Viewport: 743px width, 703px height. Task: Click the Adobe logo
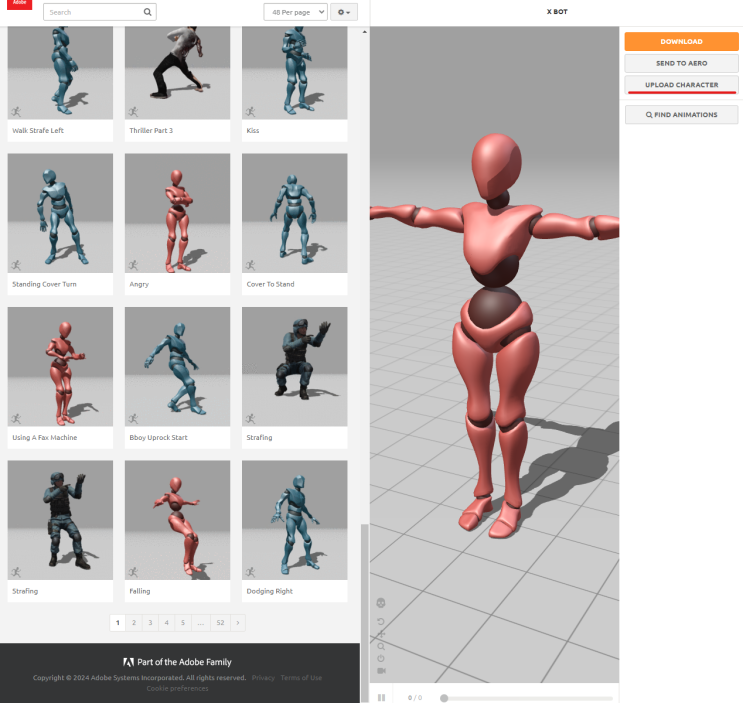tap(19, 4)
